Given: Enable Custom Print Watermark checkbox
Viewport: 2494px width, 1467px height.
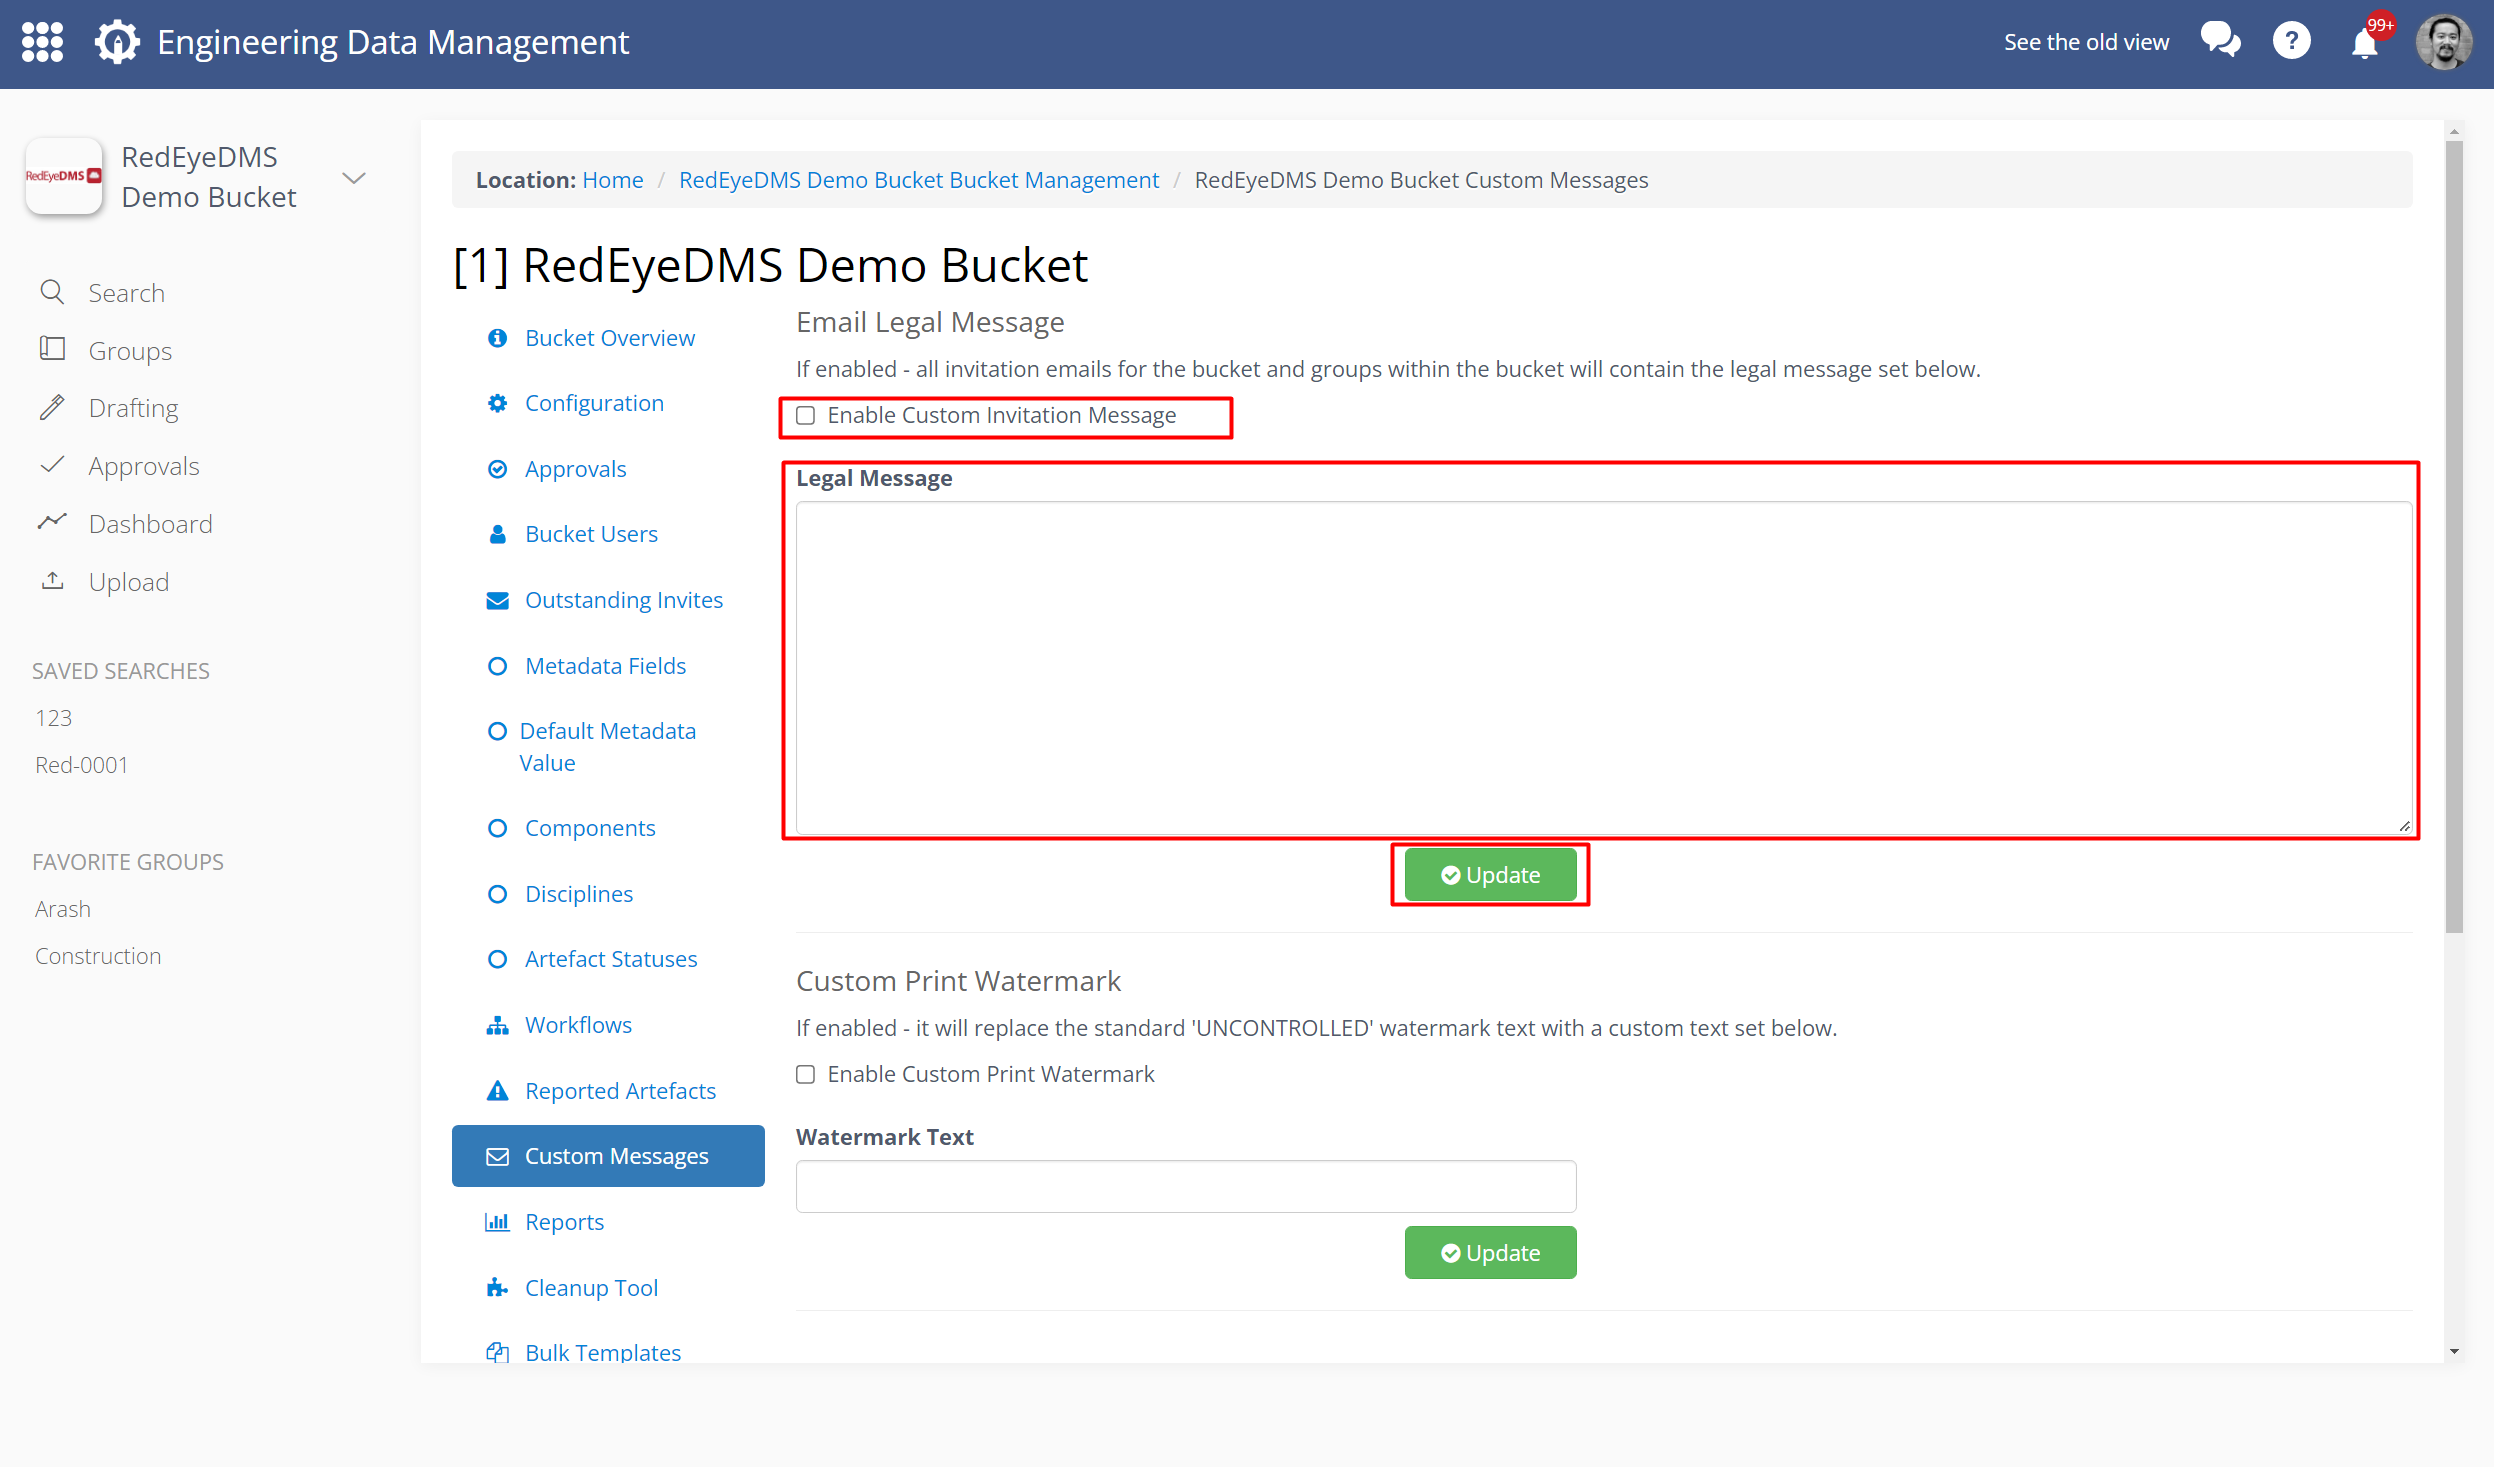Looking at the screenshot, I should 806,1074.
